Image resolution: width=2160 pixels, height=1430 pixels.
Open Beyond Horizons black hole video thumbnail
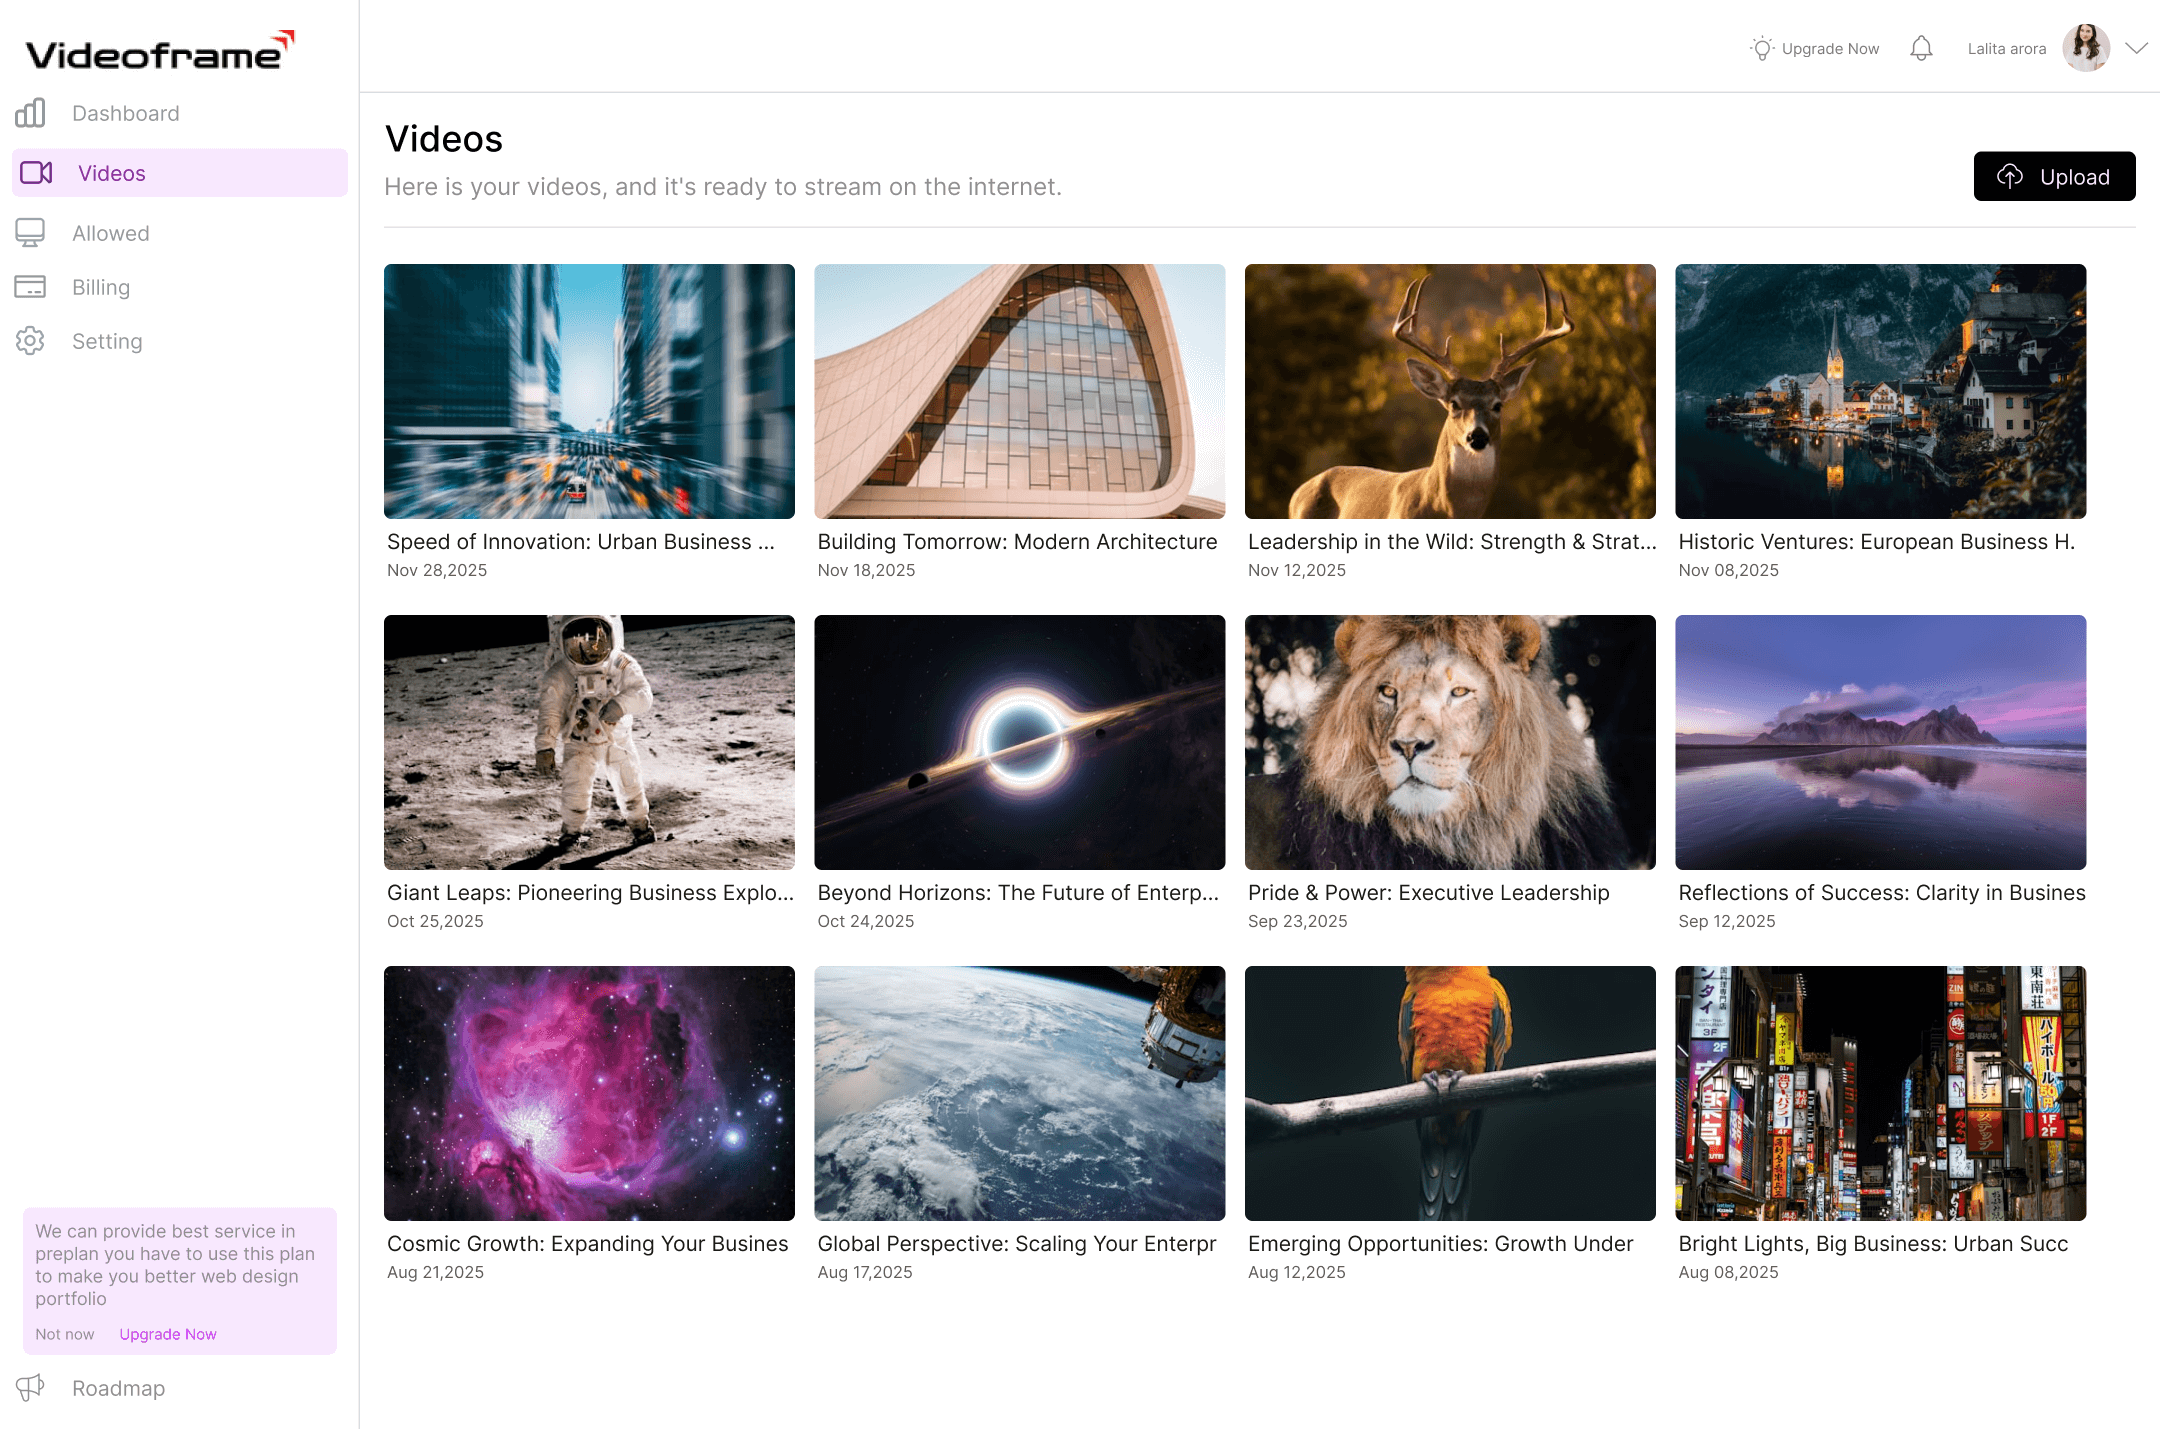(x=1019, y=742)
